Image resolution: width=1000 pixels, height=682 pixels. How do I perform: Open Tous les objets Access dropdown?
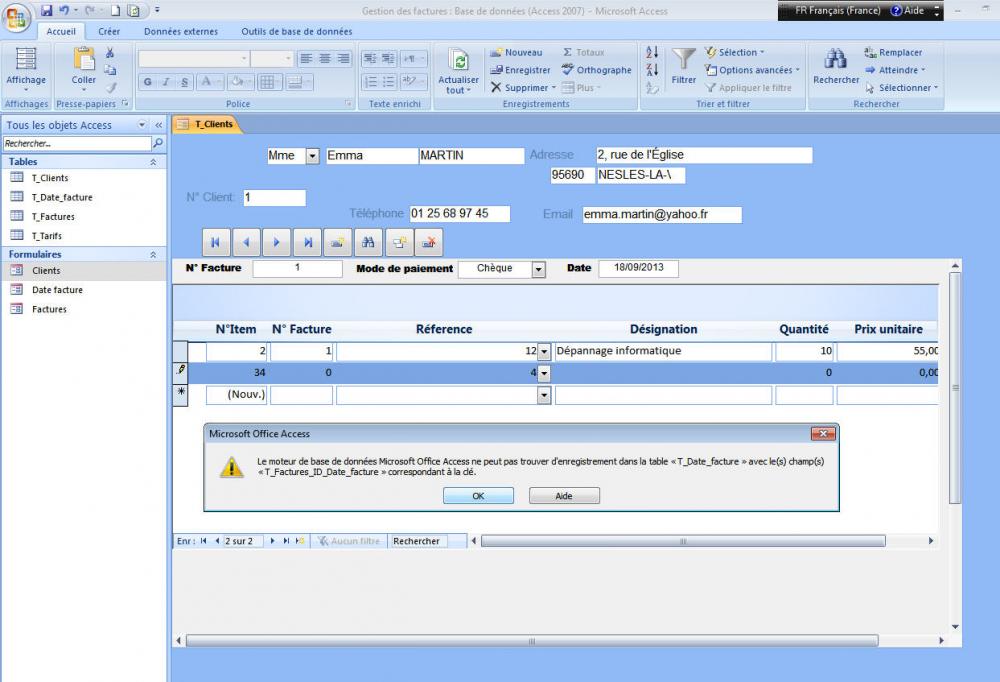tap(142, 125)
